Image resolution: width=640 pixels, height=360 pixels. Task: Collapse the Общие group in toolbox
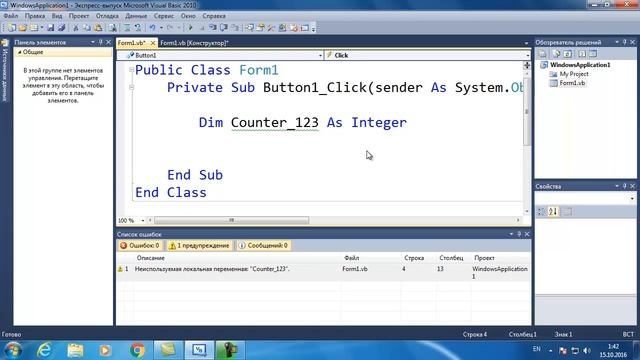click(20, 52)
